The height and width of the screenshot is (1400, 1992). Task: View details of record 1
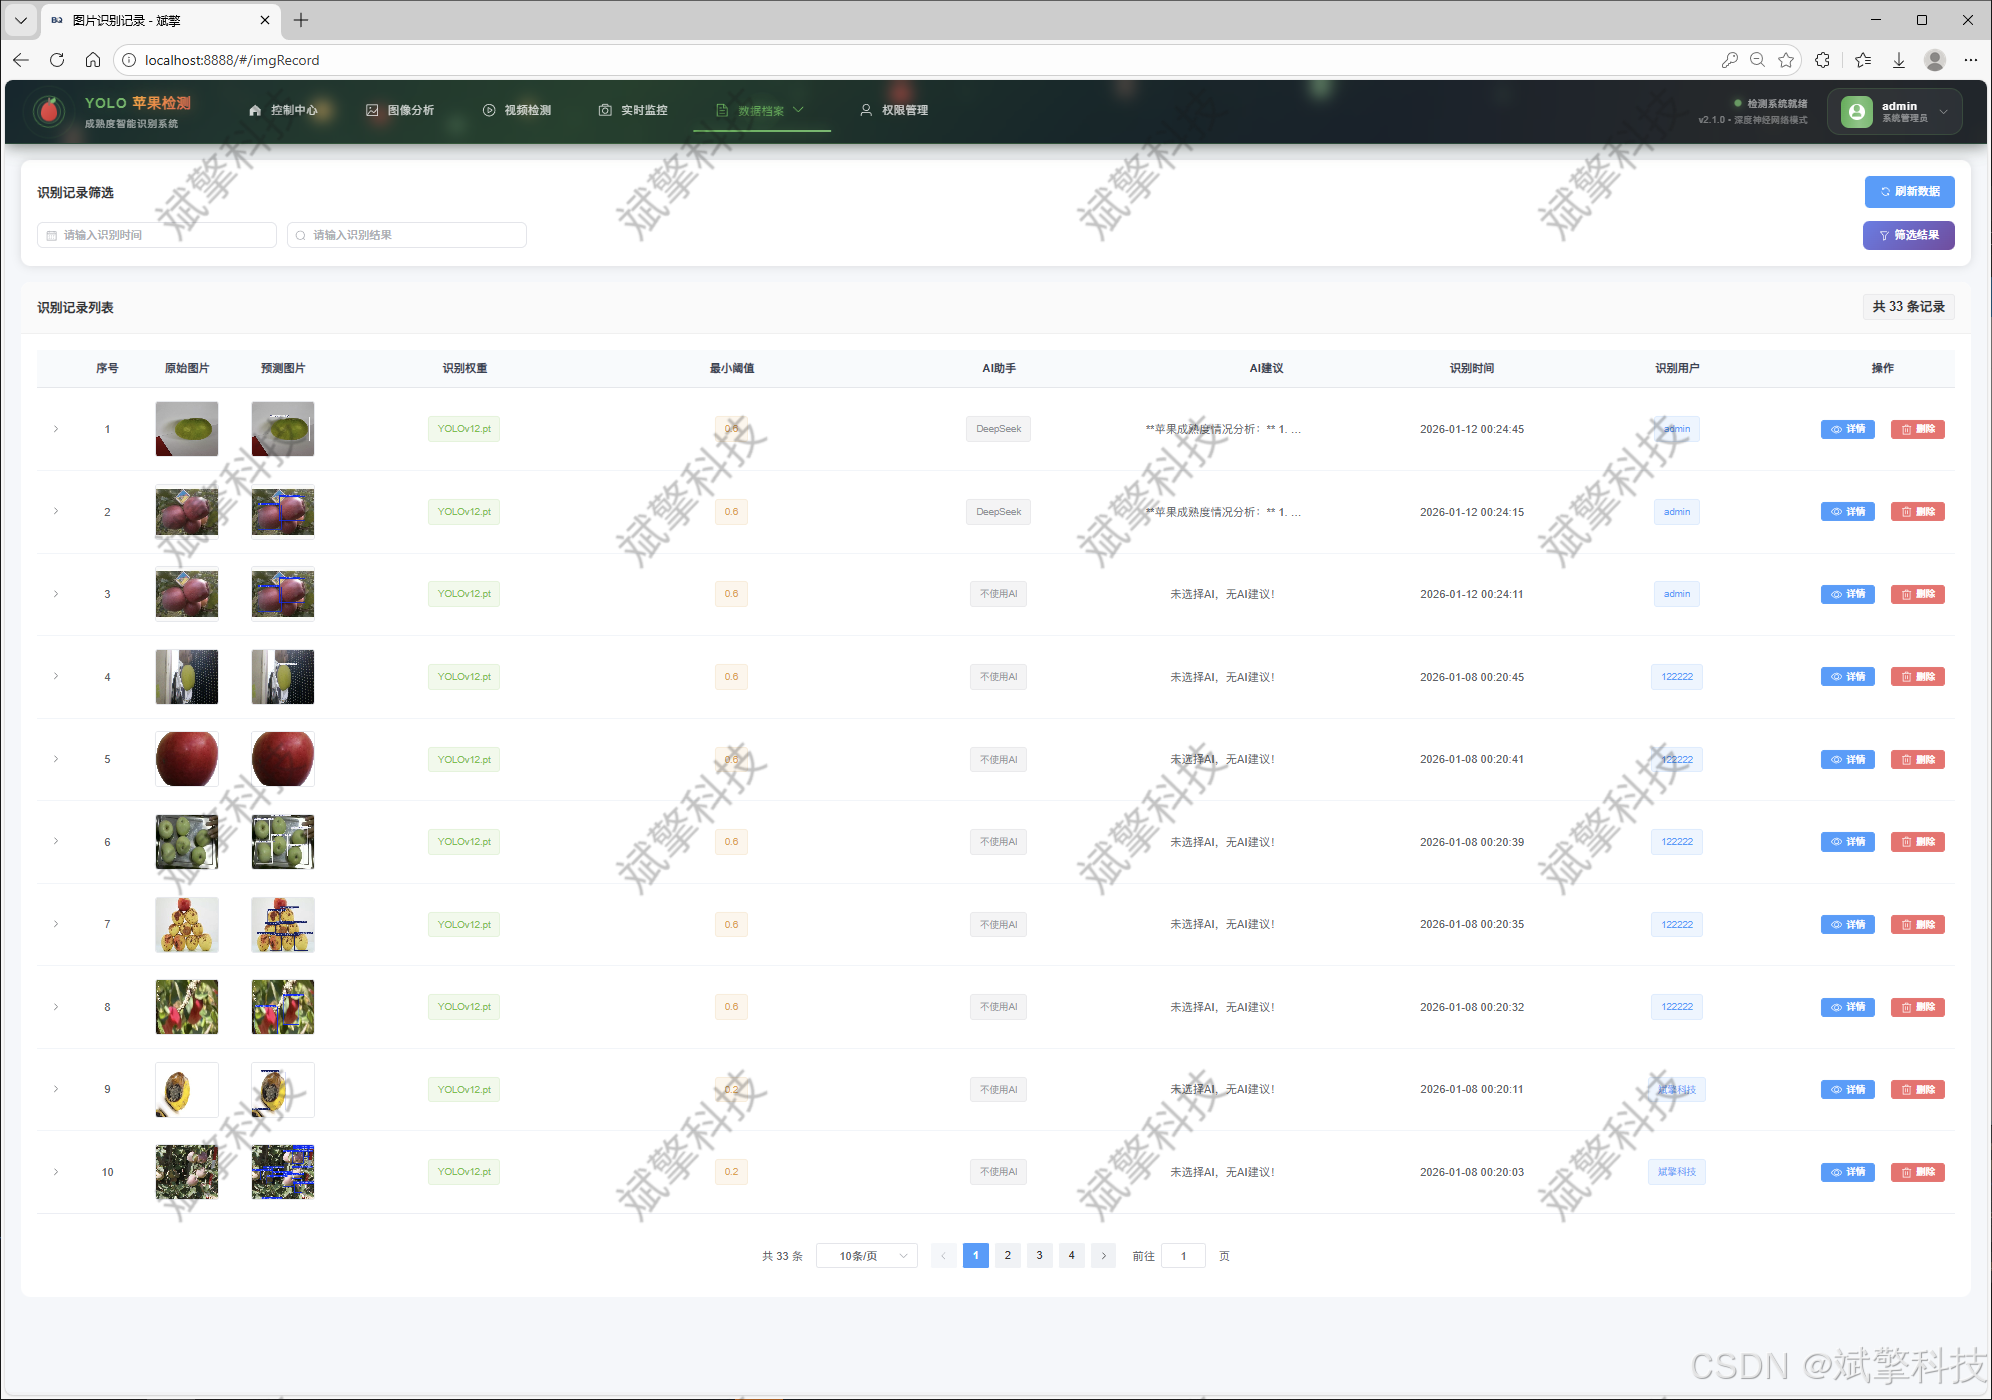(1847, 429)
